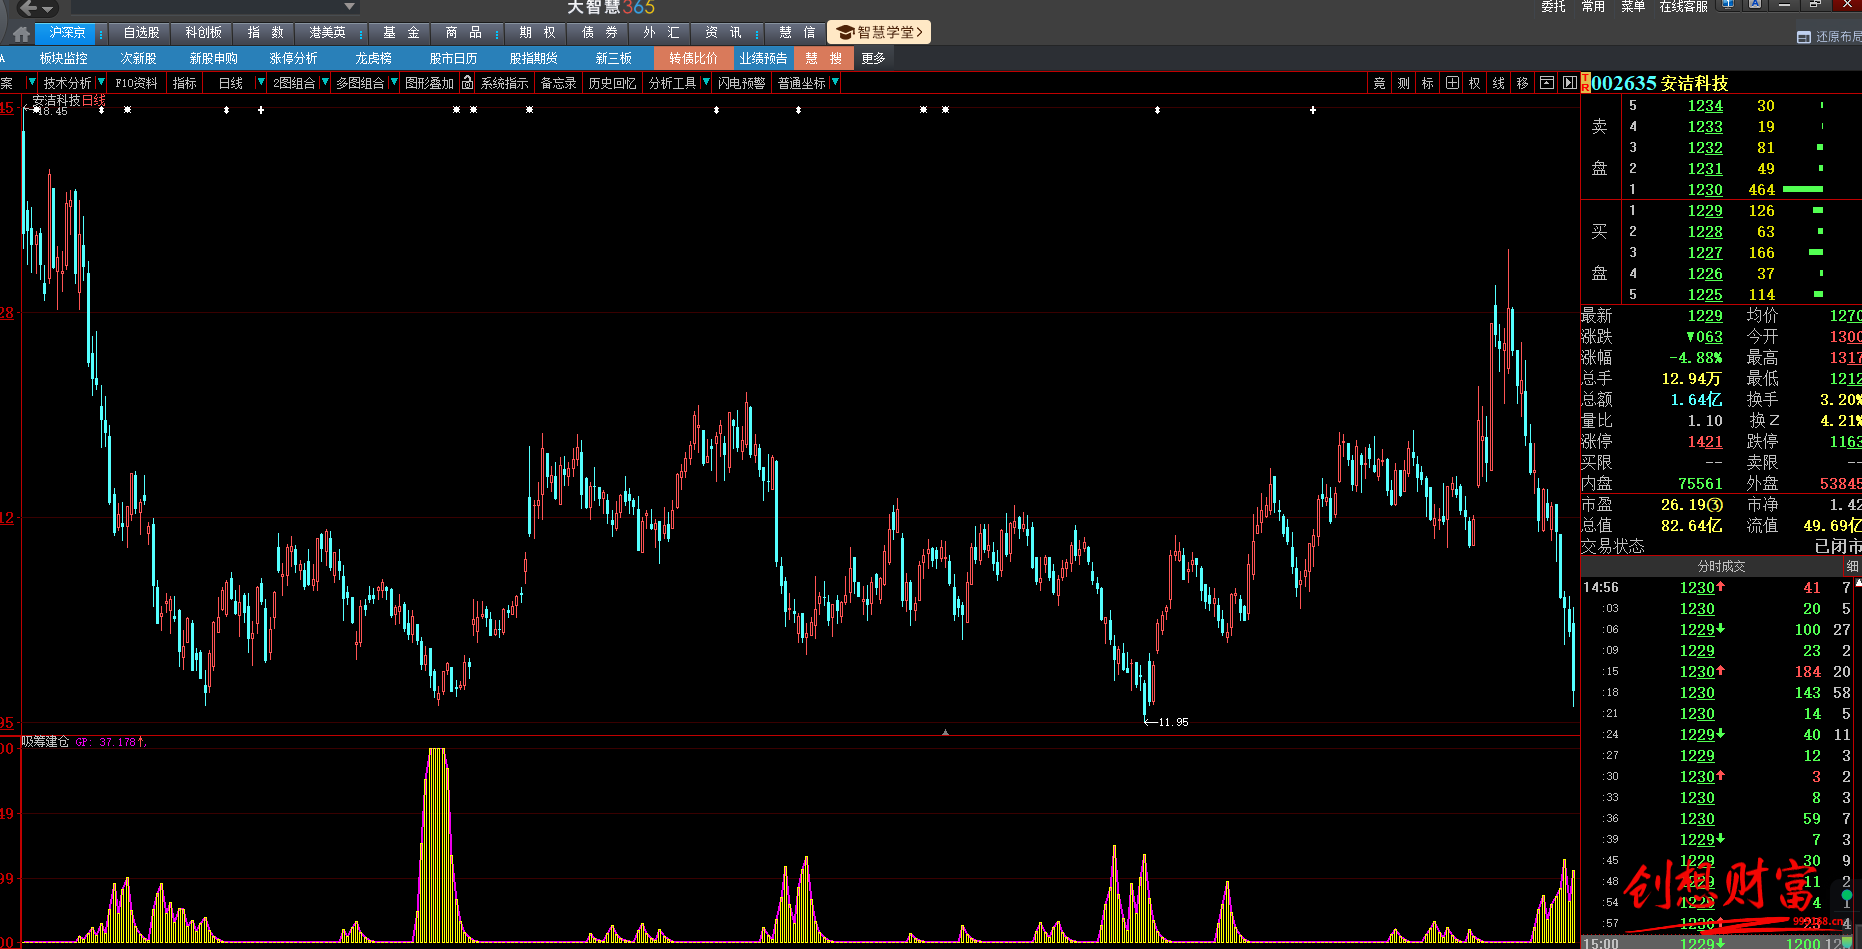Click the 慧搜 button
The height and width of the screenshot is (949, 1862).
pos(823,58)
